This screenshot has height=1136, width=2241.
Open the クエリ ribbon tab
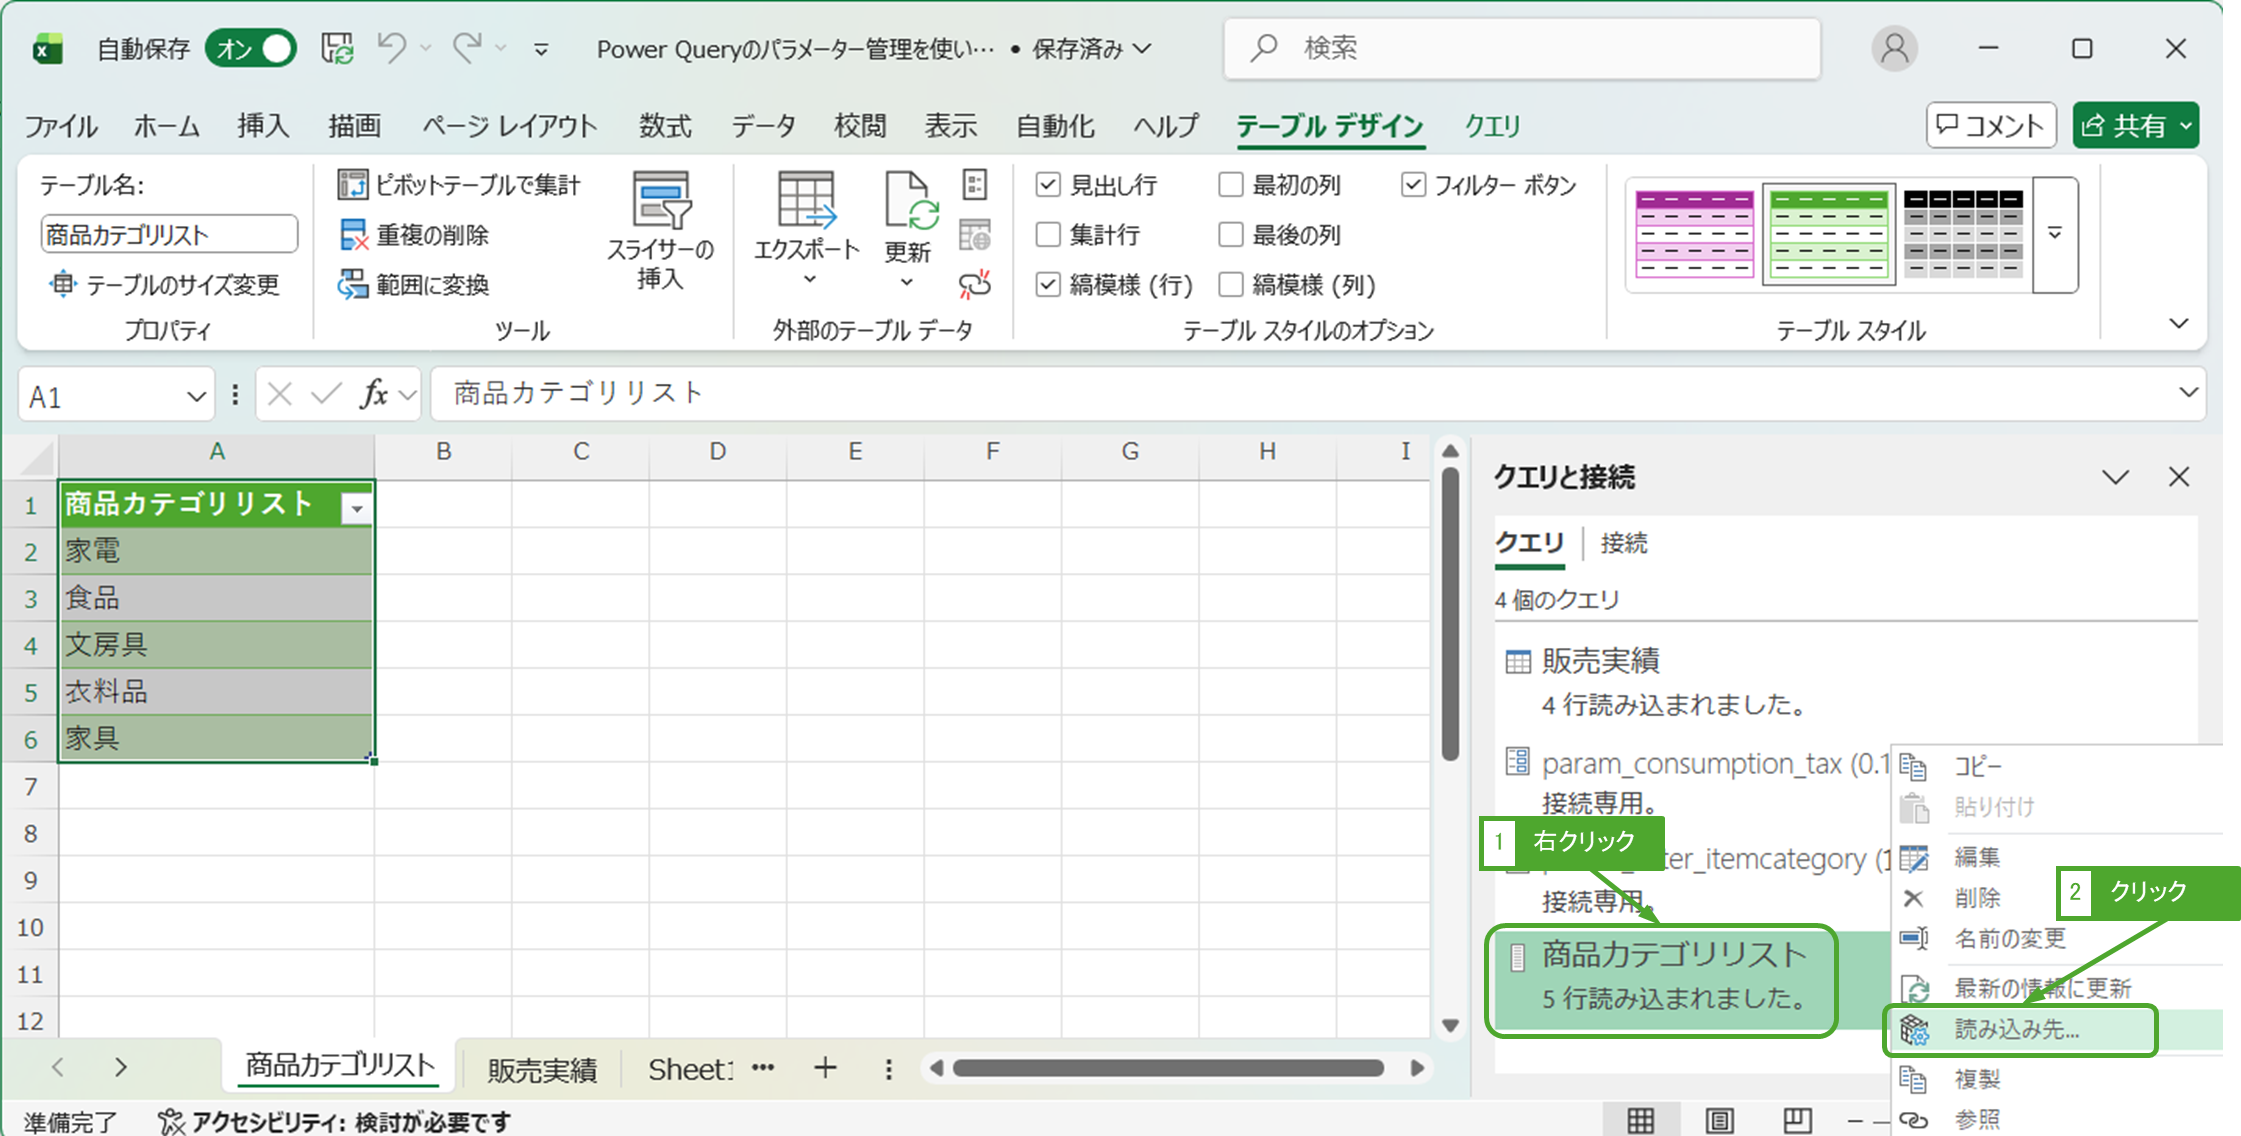[1492, 126]
